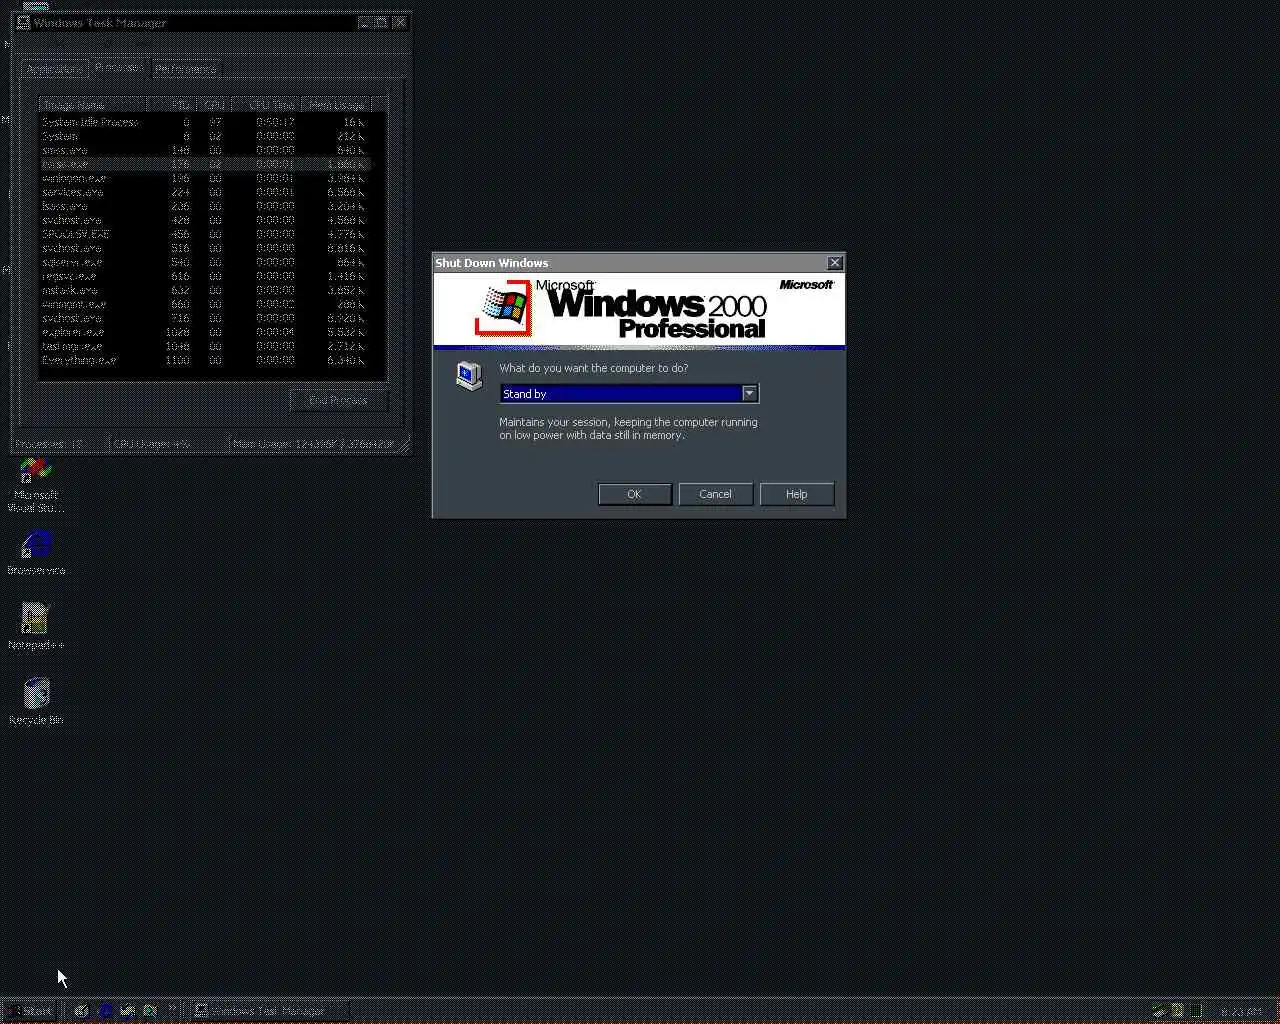Expand quick launch overflow chevron
This screenshot has height=1024, width=1280.
[172, 1008]
